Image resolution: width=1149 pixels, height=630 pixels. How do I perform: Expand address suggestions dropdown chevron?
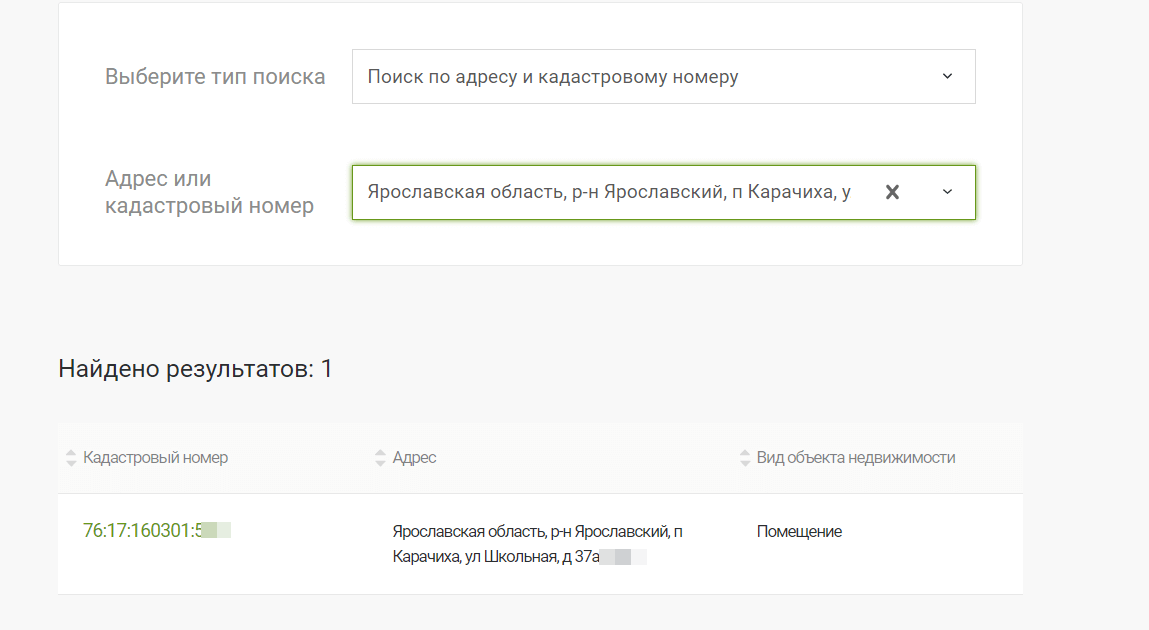pyautogui.click(x=947, y=192)
